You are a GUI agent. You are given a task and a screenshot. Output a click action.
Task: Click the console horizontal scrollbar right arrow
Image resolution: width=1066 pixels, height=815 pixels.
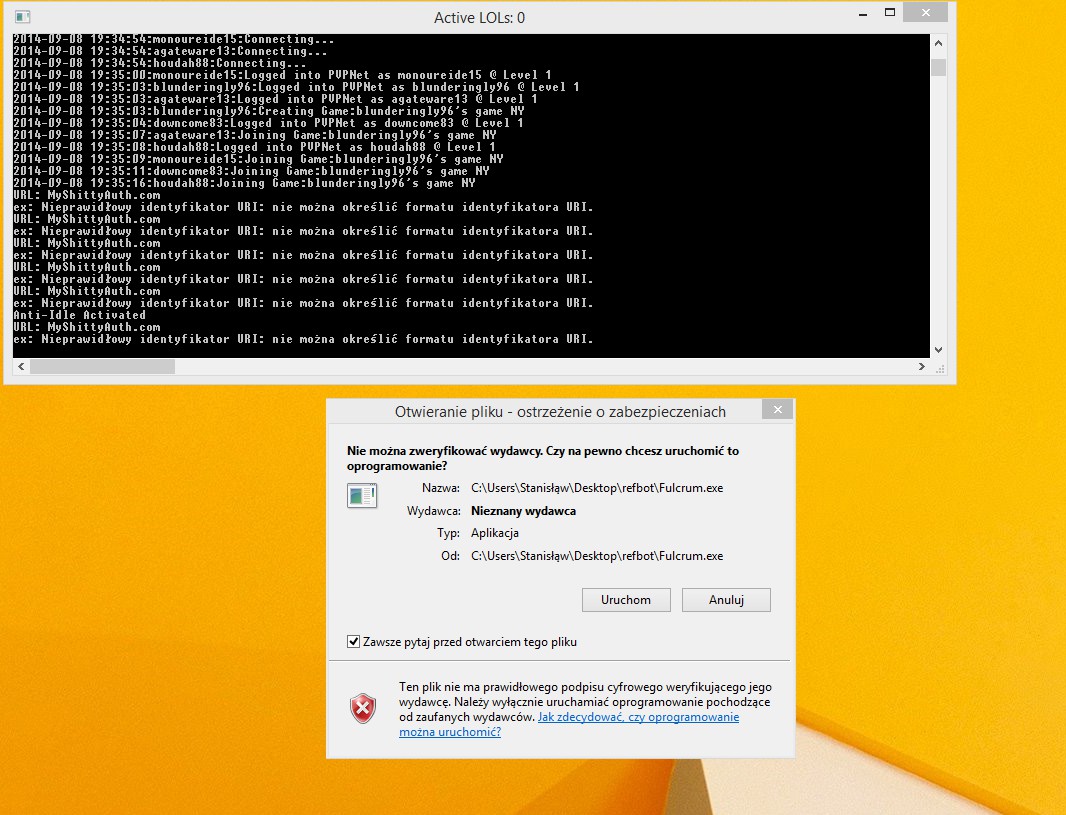(922, 366)
